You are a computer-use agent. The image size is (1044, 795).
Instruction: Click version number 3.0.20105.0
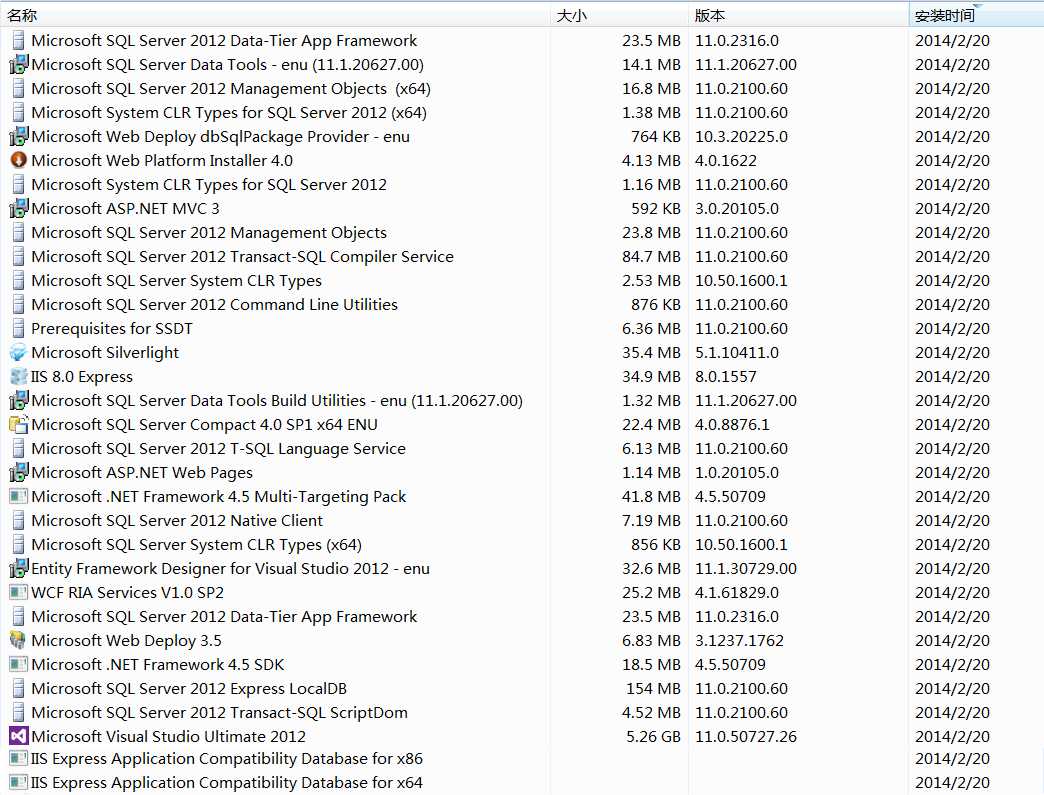point(737,208)
